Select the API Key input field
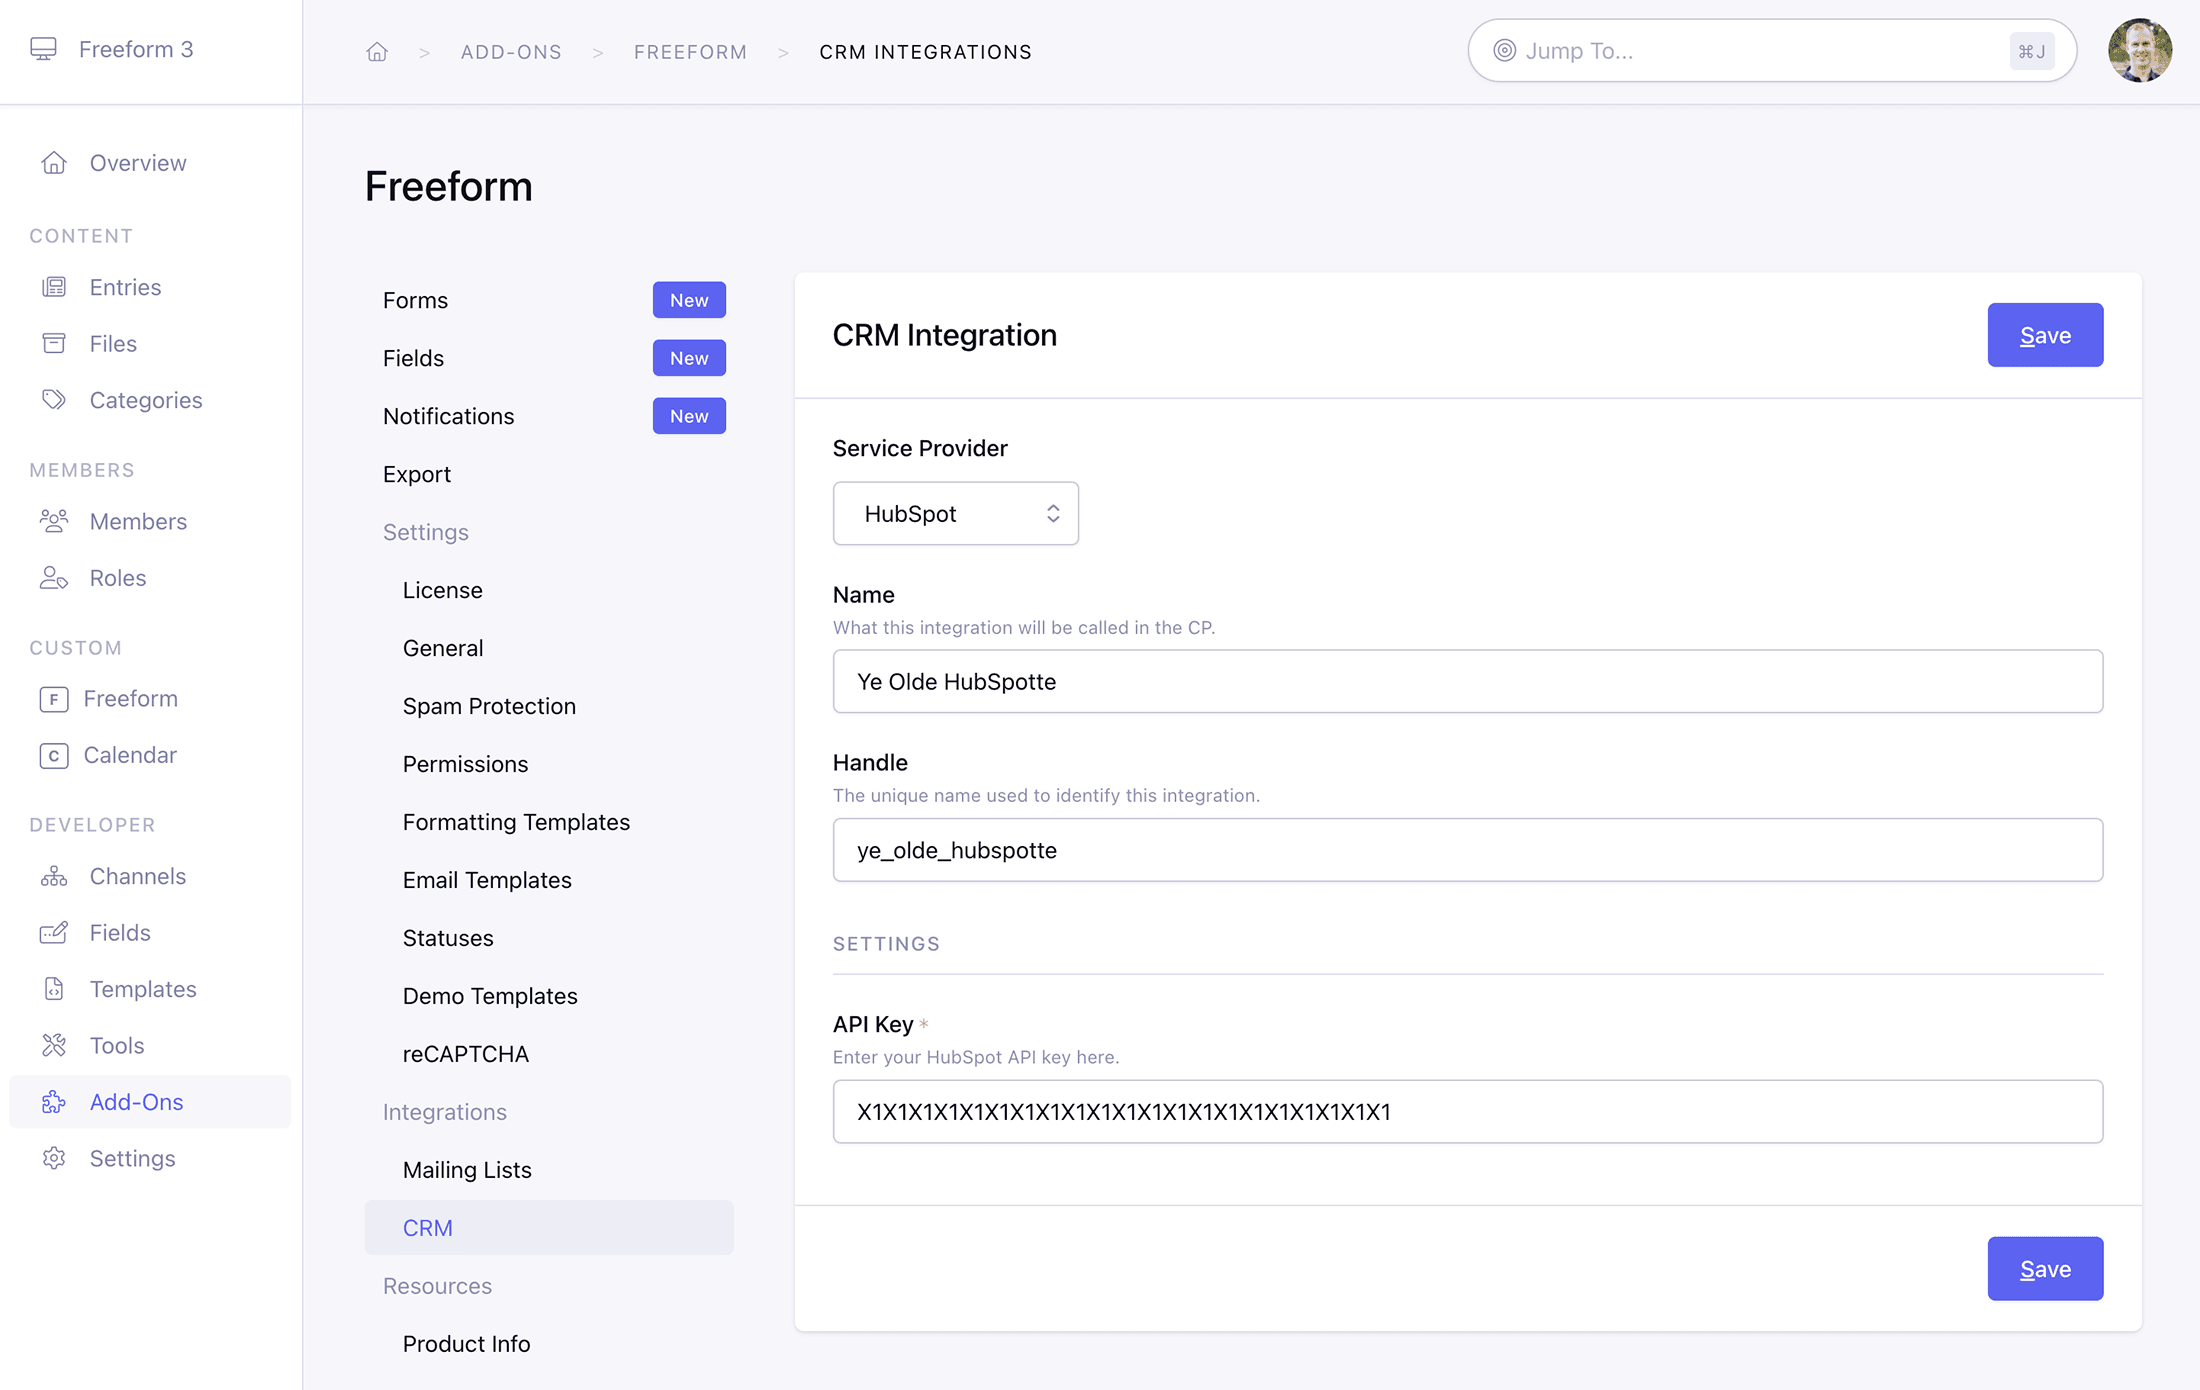Viewport: 2200px width, 1390px height. [x=1468, y=1111]
